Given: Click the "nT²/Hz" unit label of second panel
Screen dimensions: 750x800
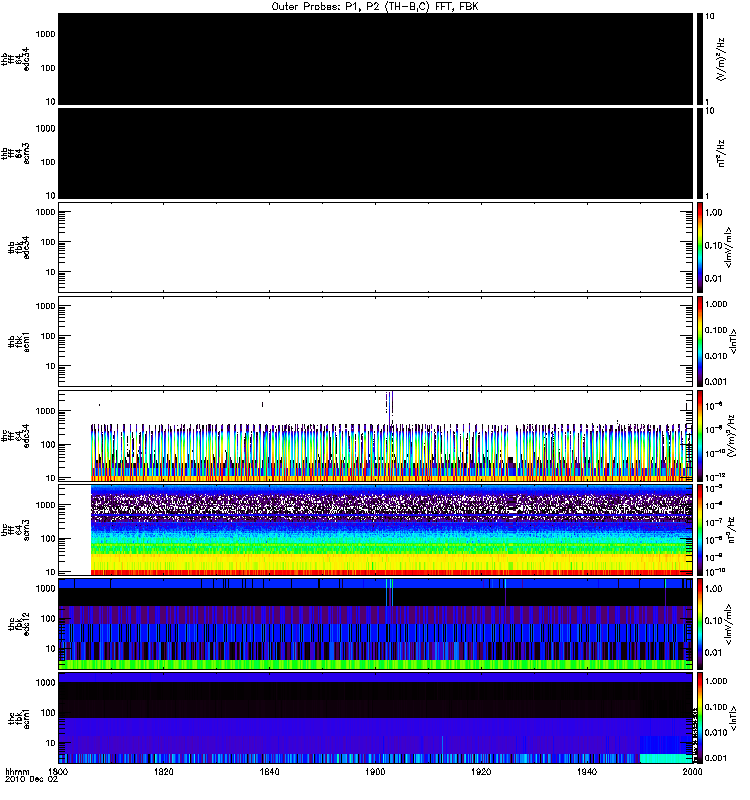Looking at the screenshot, I should tap(720, 153).
